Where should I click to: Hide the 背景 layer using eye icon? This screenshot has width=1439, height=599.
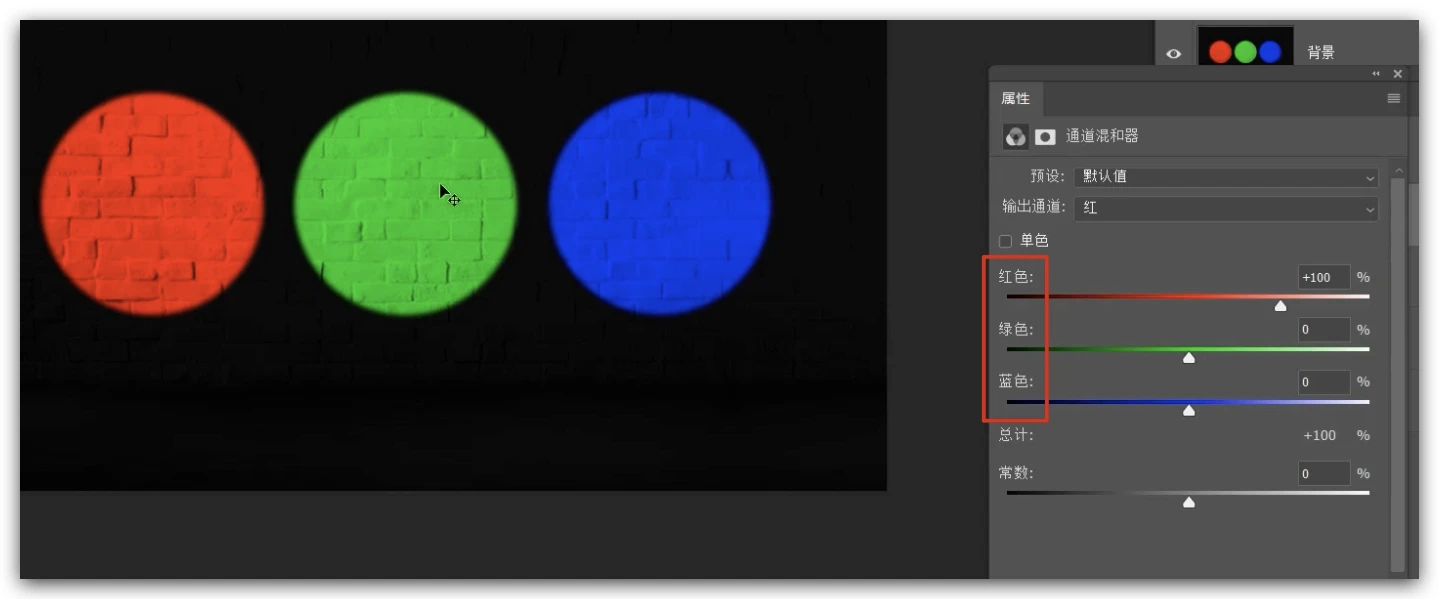coord(1173,54)
